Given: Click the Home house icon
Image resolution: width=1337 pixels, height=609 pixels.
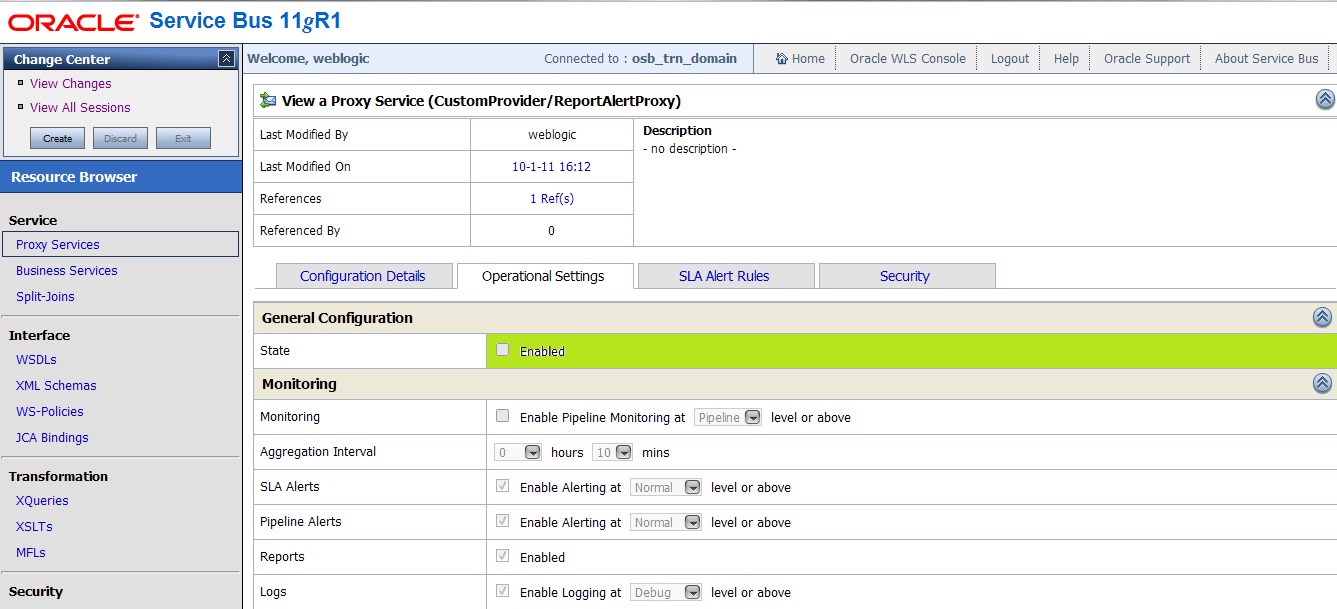Looking at the screenshot, I should coord(782,59).
